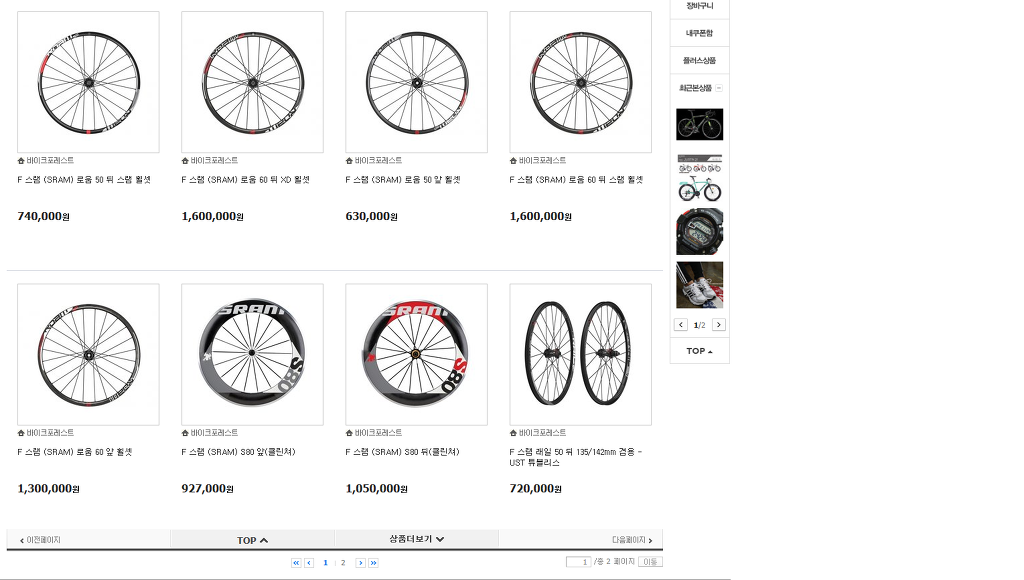Click 바이크포레스트 seller name above 로움 60 스램
1024x580 pixels.
point(542,161)
